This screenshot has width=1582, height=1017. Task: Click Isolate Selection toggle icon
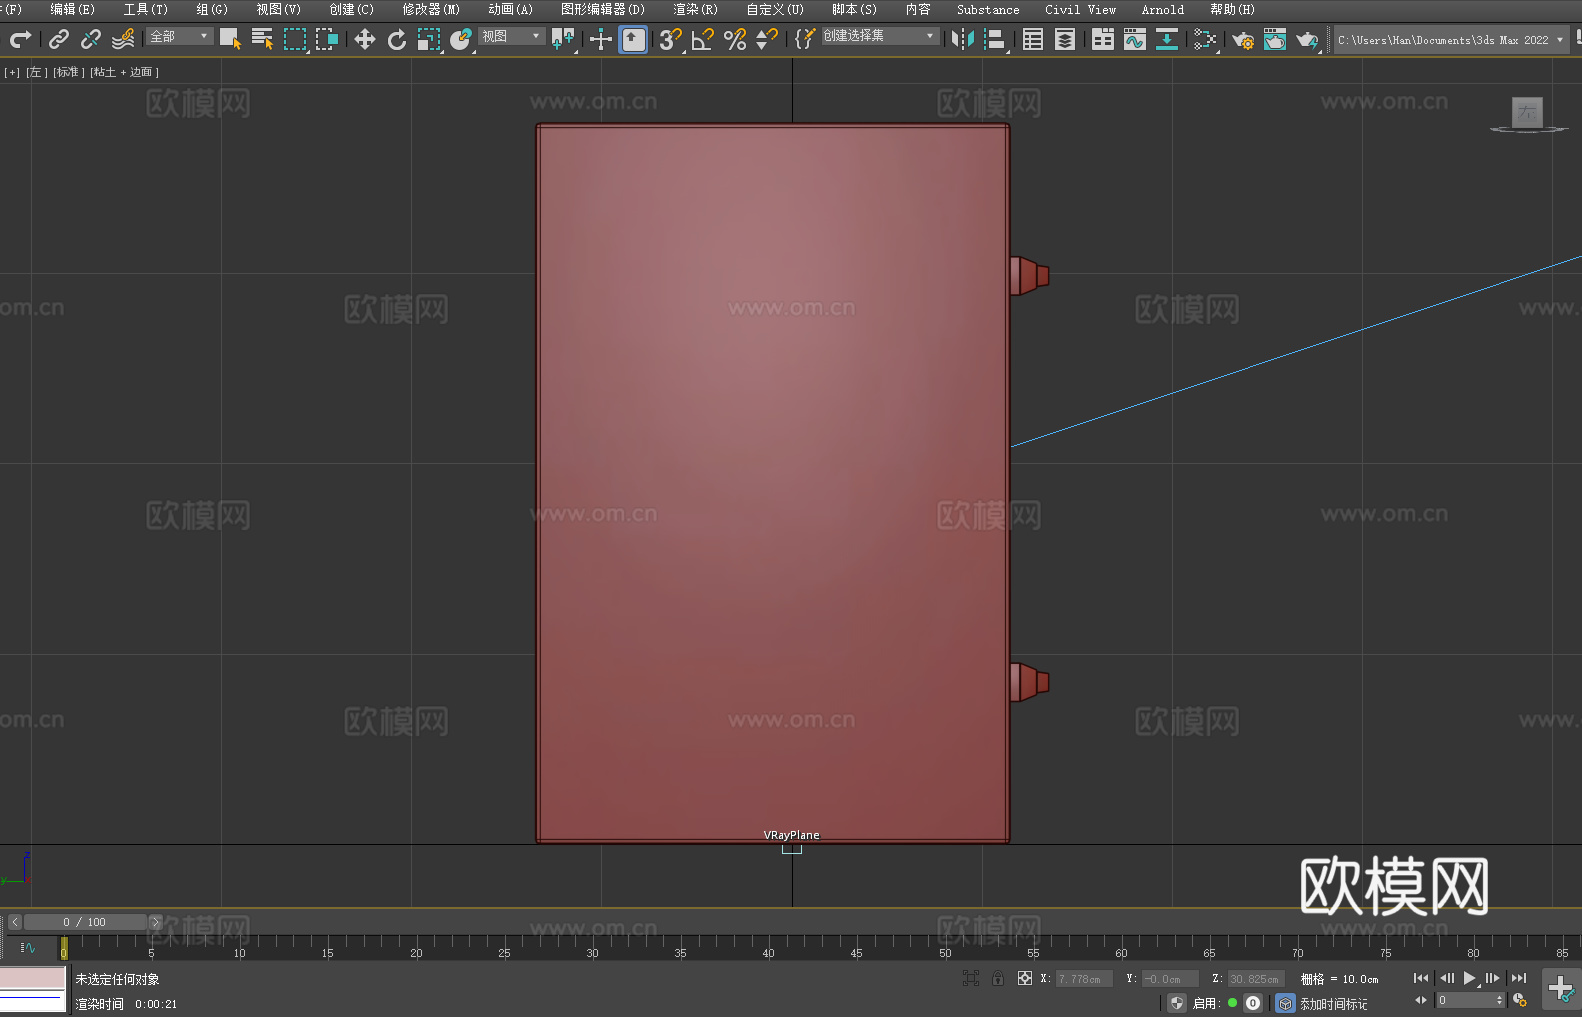click(x=970, y=978)
